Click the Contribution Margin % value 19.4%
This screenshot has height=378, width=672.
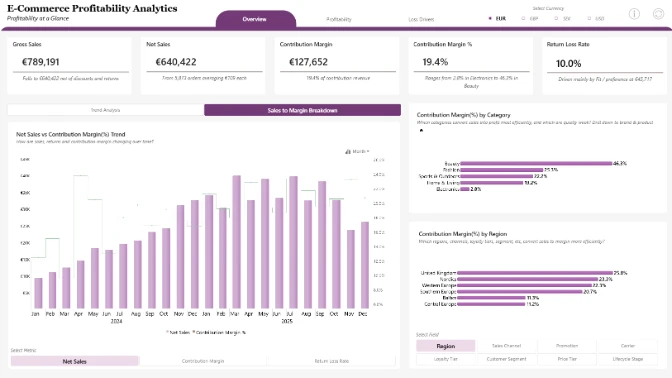coord(435,62)
